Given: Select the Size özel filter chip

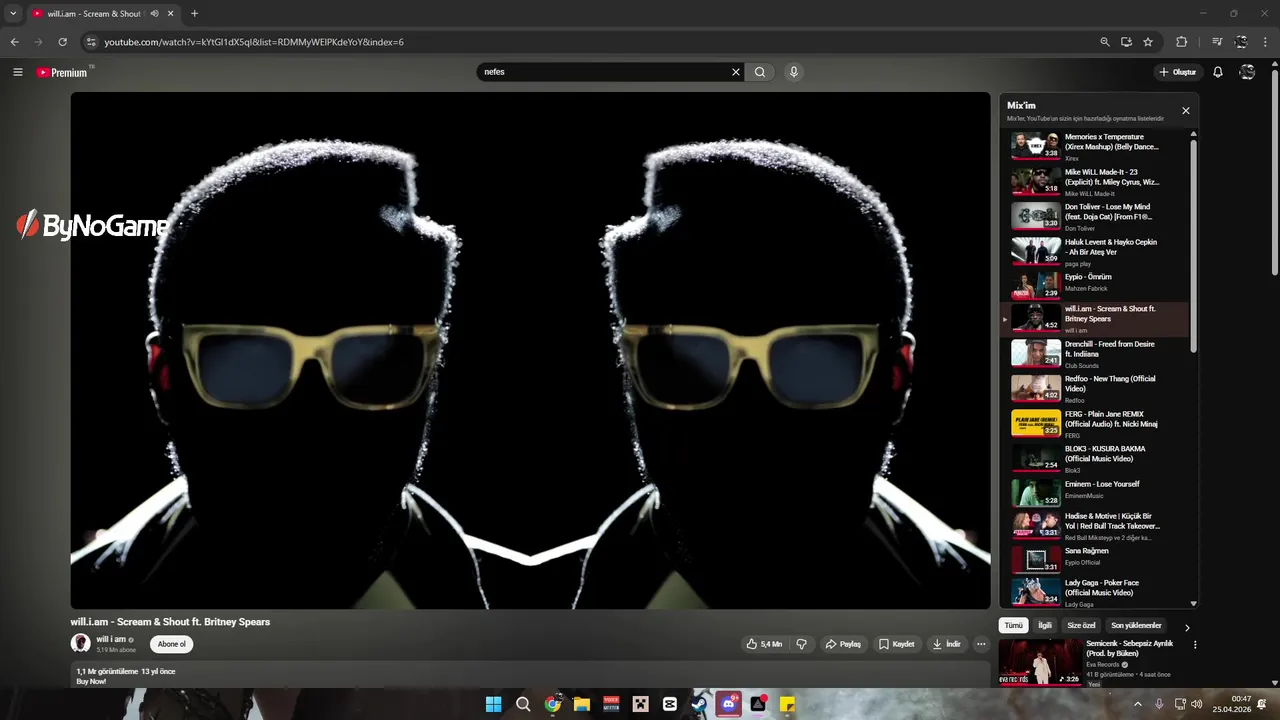Looking at the screenshot, I should coord(1081,625).
